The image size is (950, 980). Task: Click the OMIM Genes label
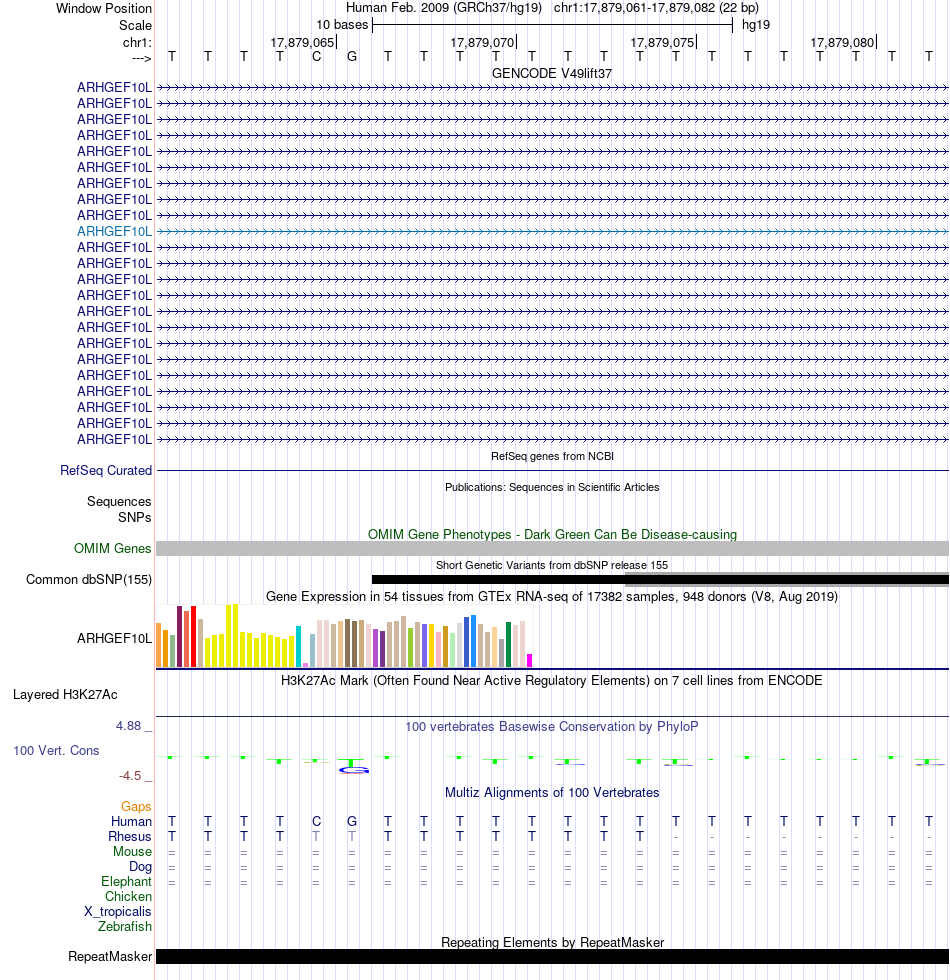tap(112, 549)
